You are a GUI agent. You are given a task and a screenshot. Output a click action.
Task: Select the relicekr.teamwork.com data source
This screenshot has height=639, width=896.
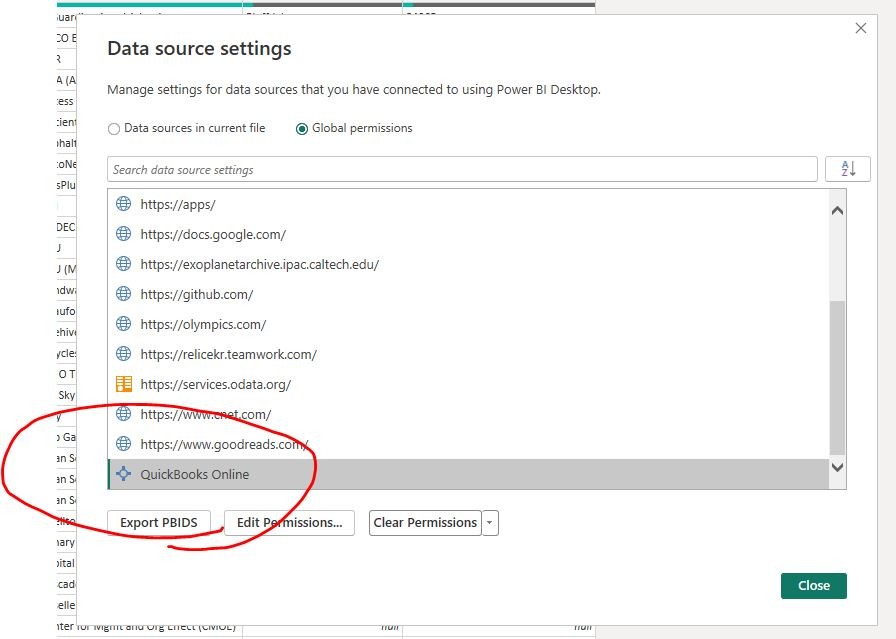pos(468,354)
